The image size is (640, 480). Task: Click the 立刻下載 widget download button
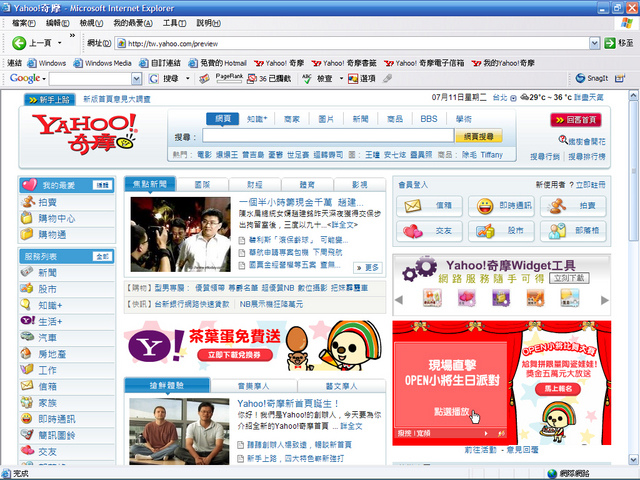click(569, 278)
